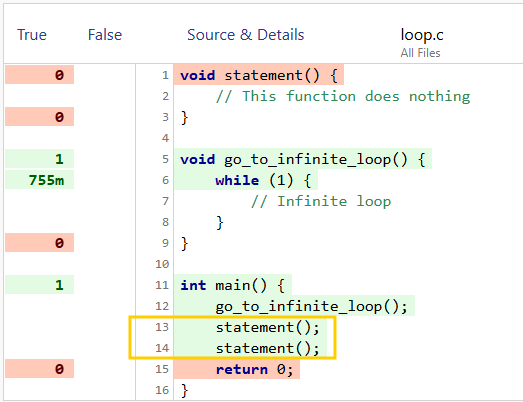
Task: Click line number 1
Action: (165, 75)
